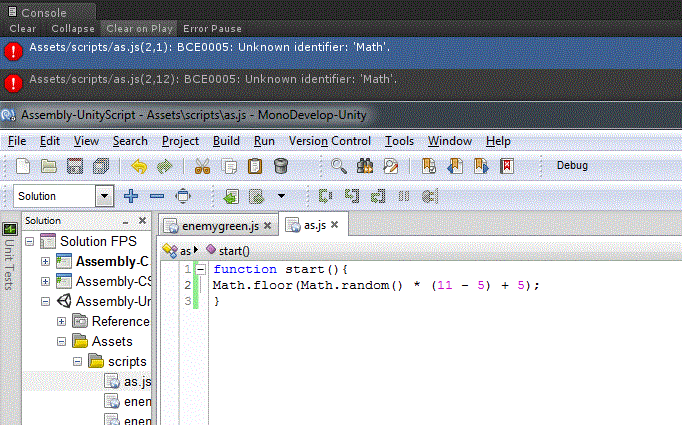
Task: Open the File menu
Action: click(17, 141)
